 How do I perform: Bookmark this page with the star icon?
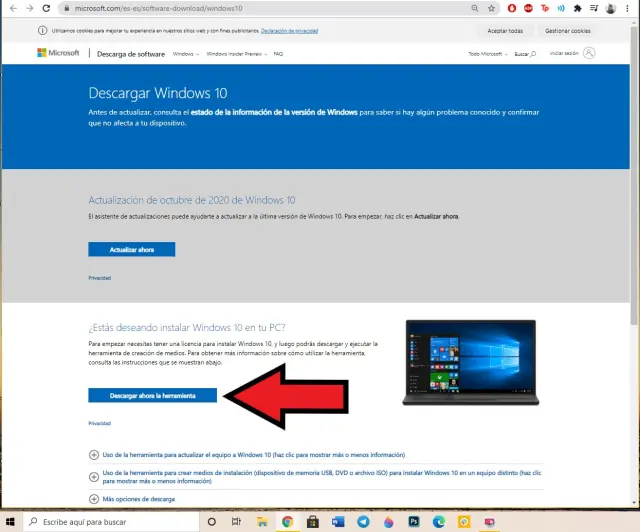(491, 8)
